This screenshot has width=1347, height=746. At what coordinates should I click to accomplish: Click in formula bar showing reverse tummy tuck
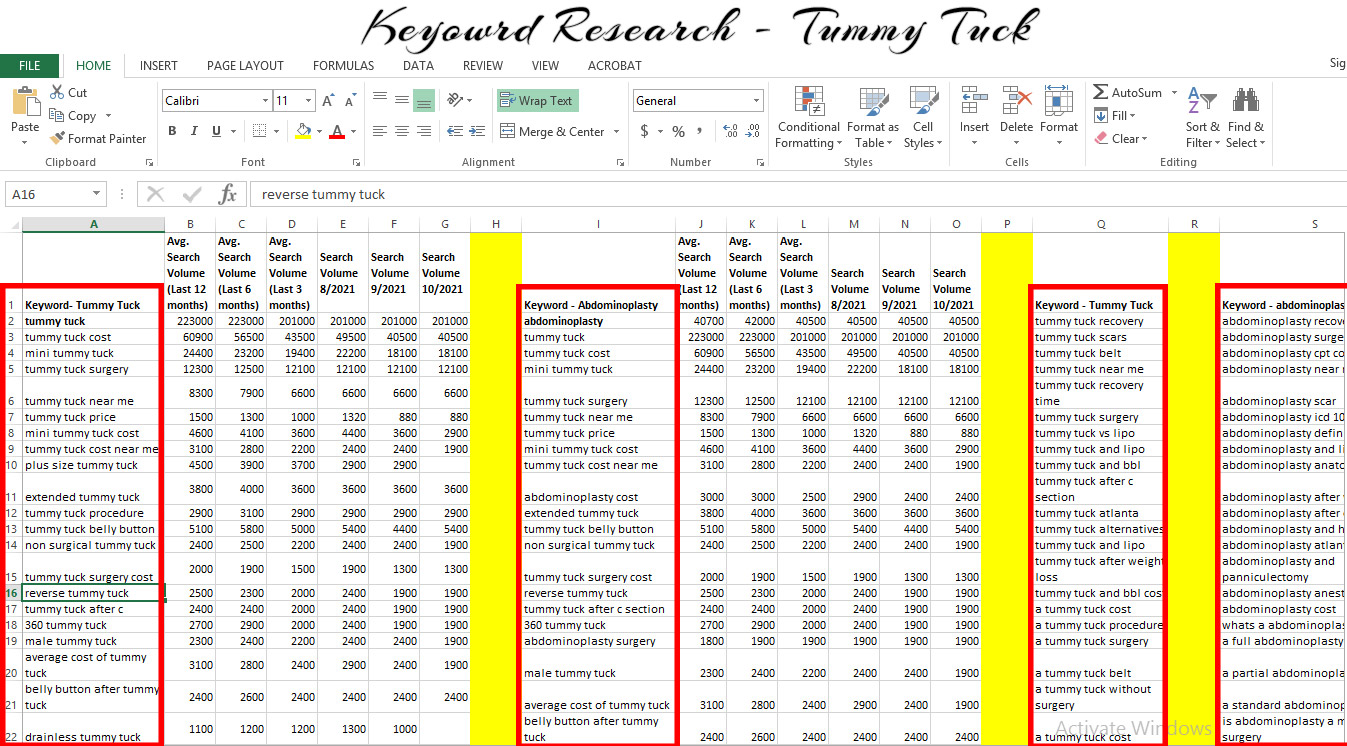[798, 194]
